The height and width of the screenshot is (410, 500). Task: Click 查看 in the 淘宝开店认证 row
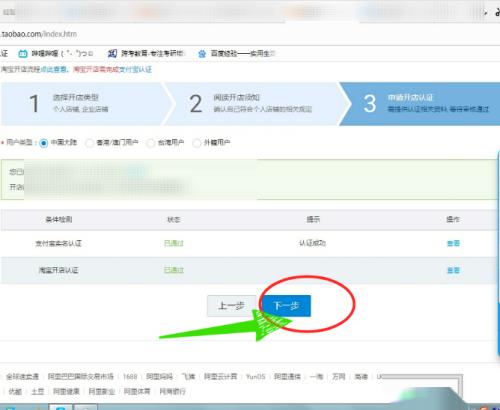coord(453,270)
